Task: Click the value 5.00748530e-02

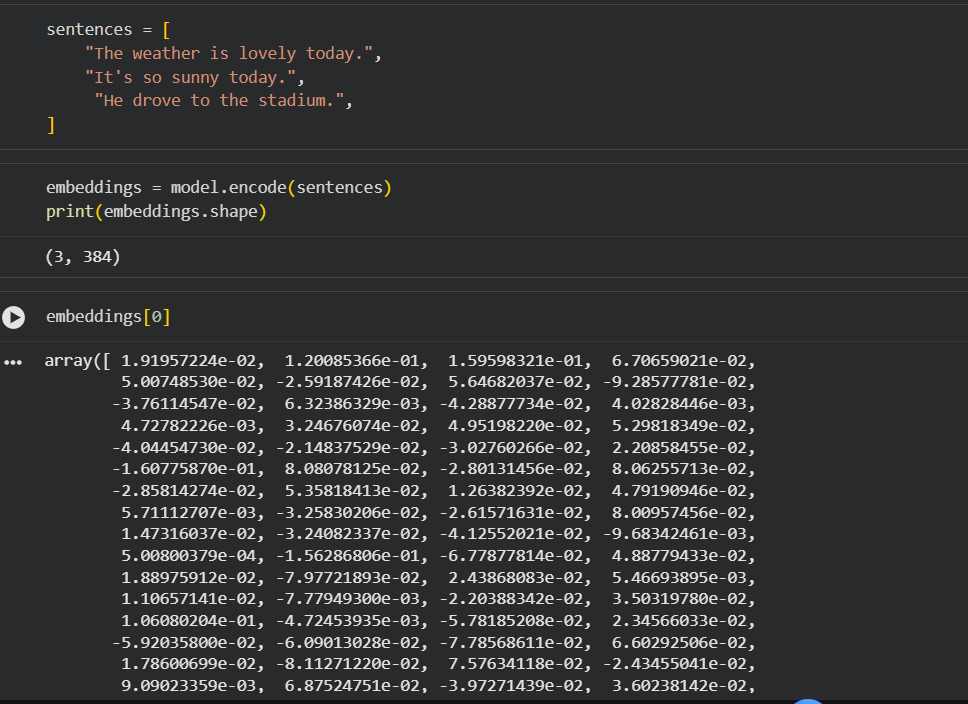Action: click(x=188, y=382)
